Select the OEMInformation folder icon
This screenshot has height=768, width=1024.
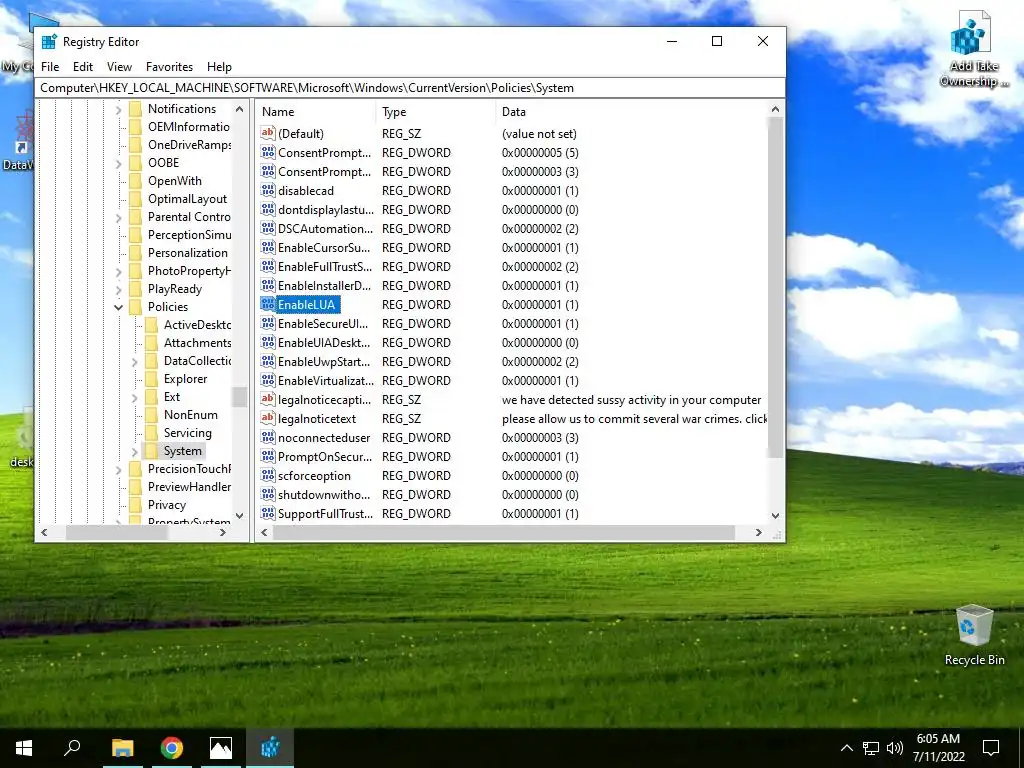click(135, 127)
